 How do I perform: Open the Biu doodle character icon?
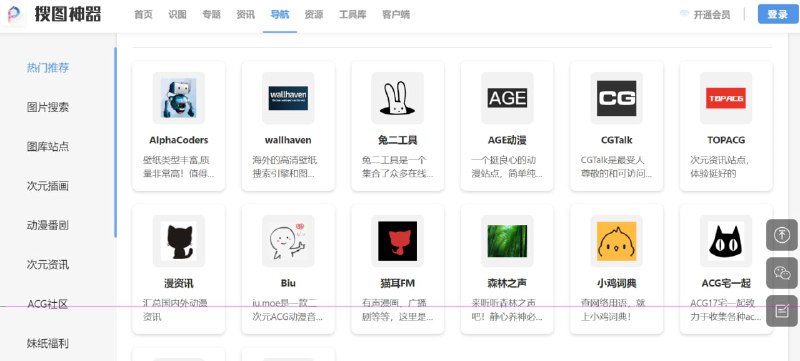click(288, 241)
